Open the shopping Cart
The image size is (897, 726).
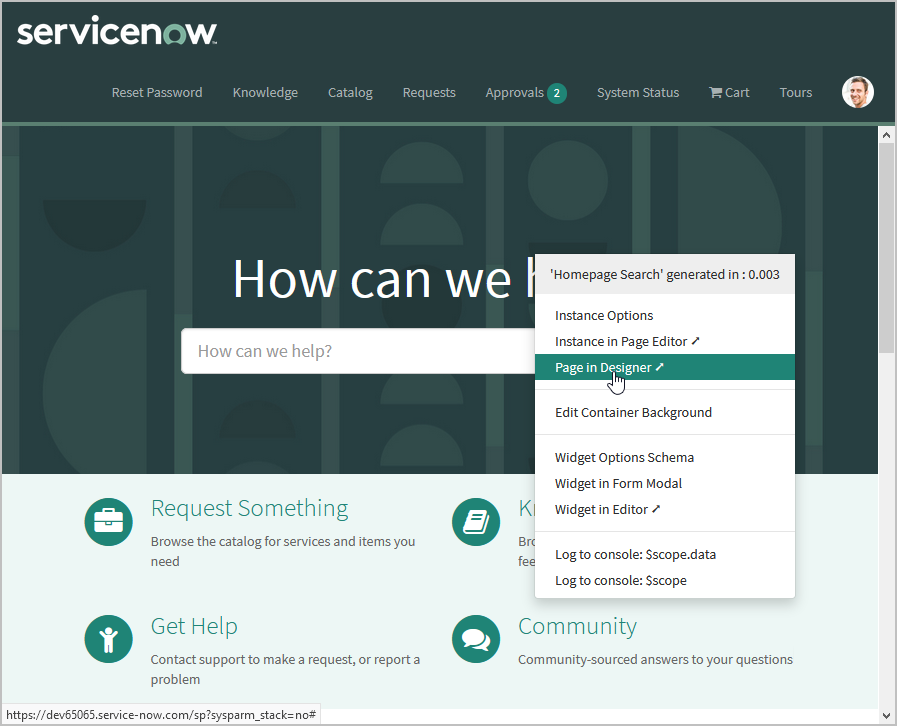[729, 93]
